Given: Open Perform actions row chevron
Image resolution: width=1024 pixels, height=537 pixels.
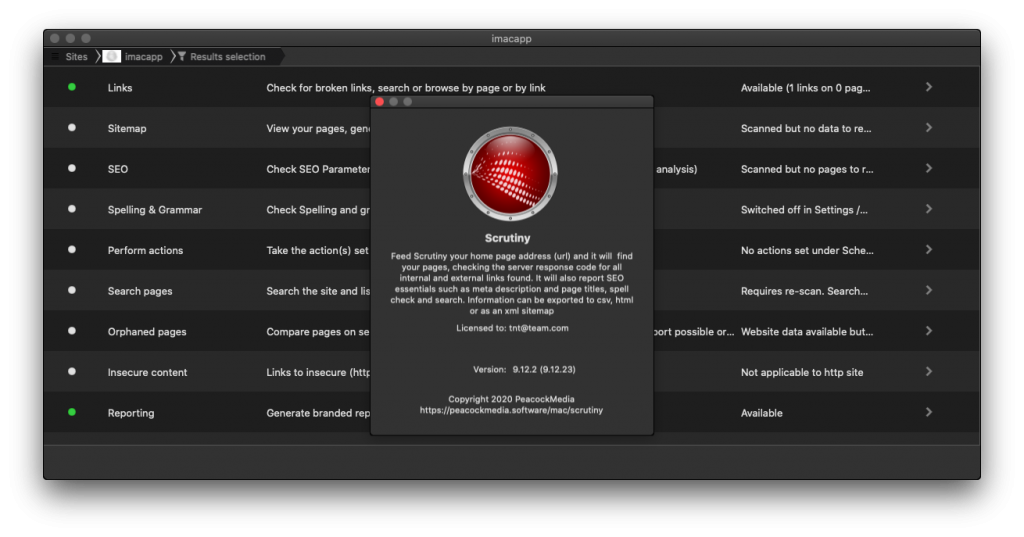Looking at the screenshot, I should [929, 250].
